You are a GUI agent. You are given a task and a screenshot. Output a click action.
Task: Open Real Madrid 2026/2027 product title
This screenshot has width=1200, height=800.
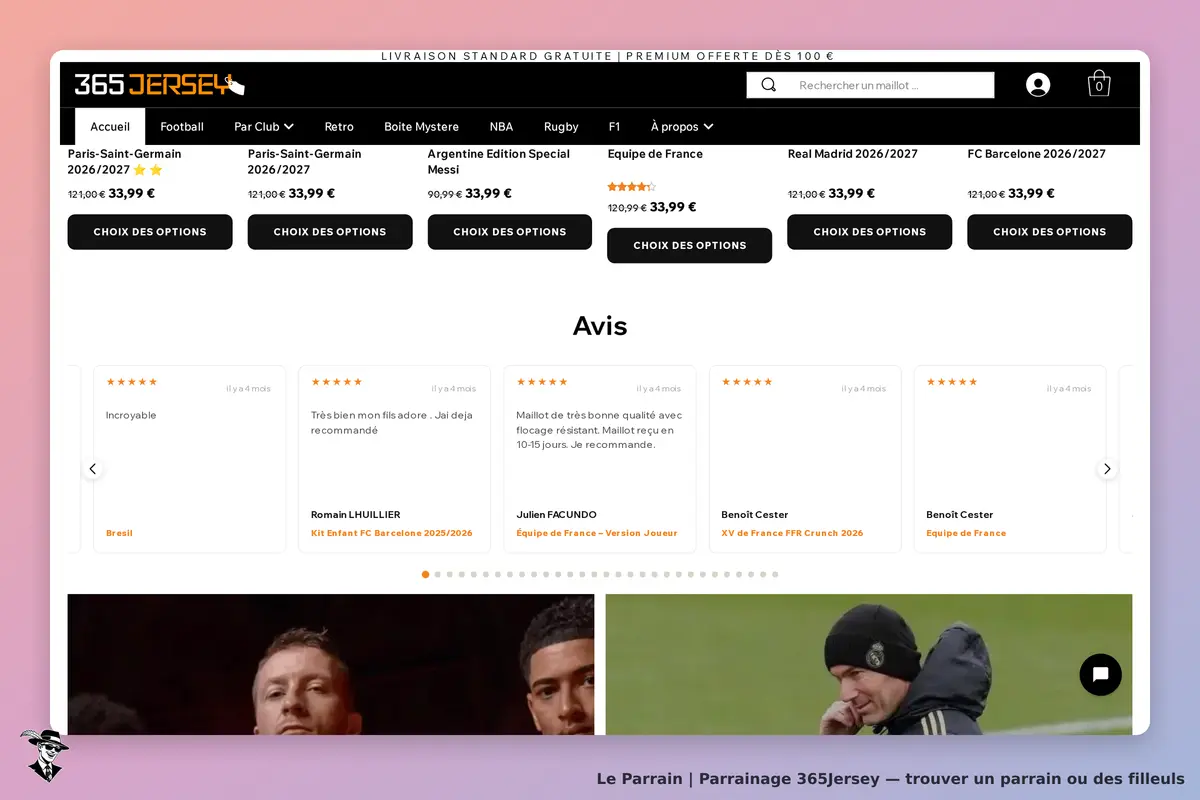(853, 154)
